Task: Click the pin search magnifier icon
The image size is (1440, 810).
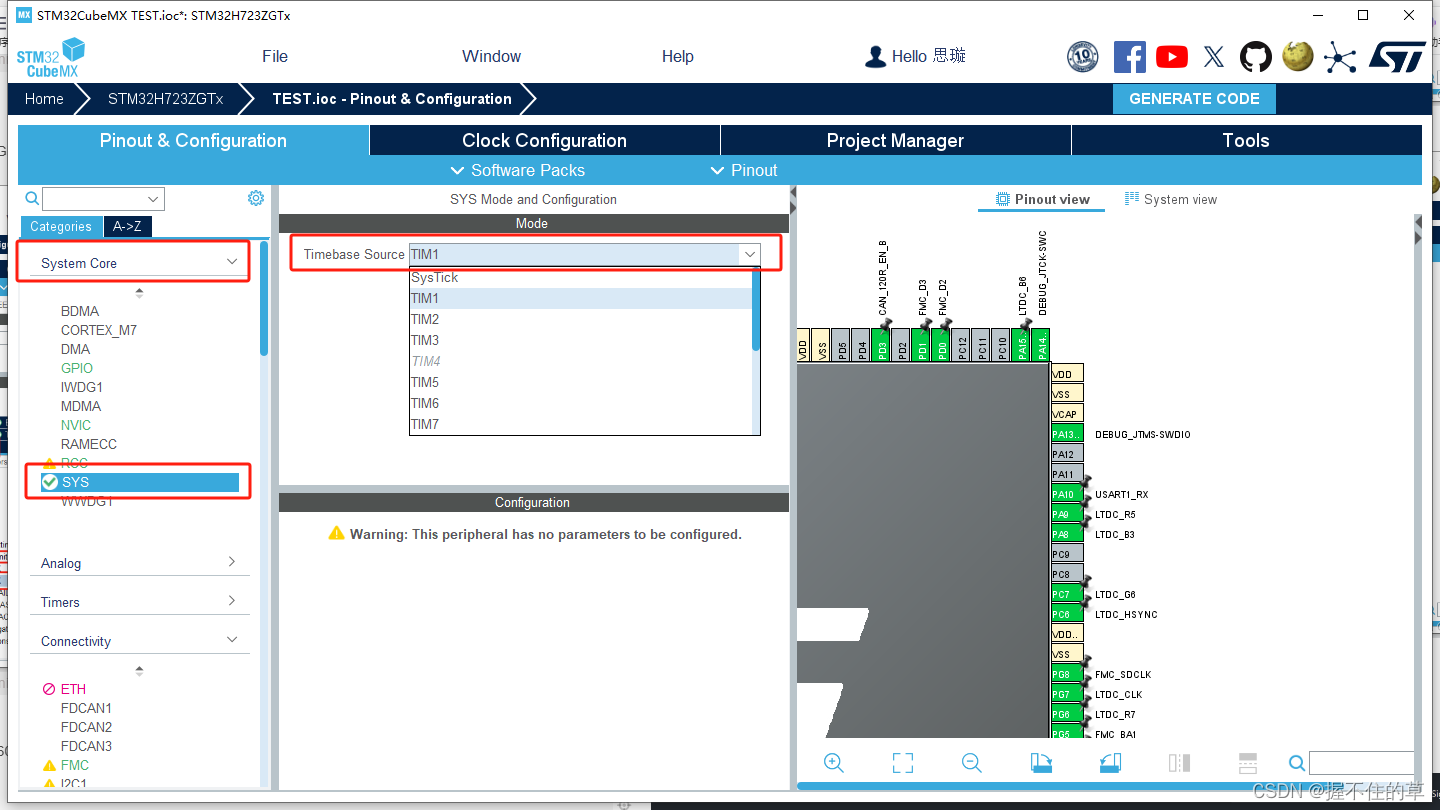Action: click(1296, 763)
